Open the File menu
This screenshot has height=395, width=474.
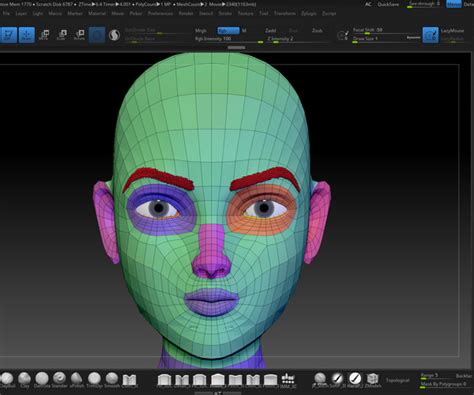click(x=6, y=14)
